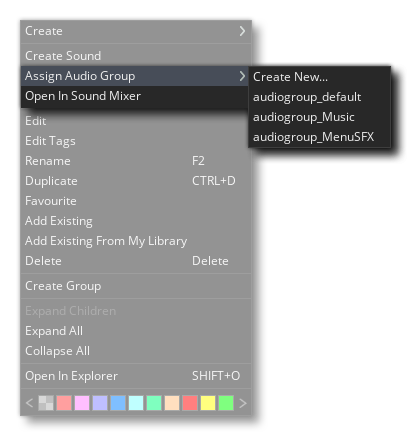Select the checkered no-colour swatch
Image resolution: width=411 pixels, height=436 pixels.
point(46,403)
